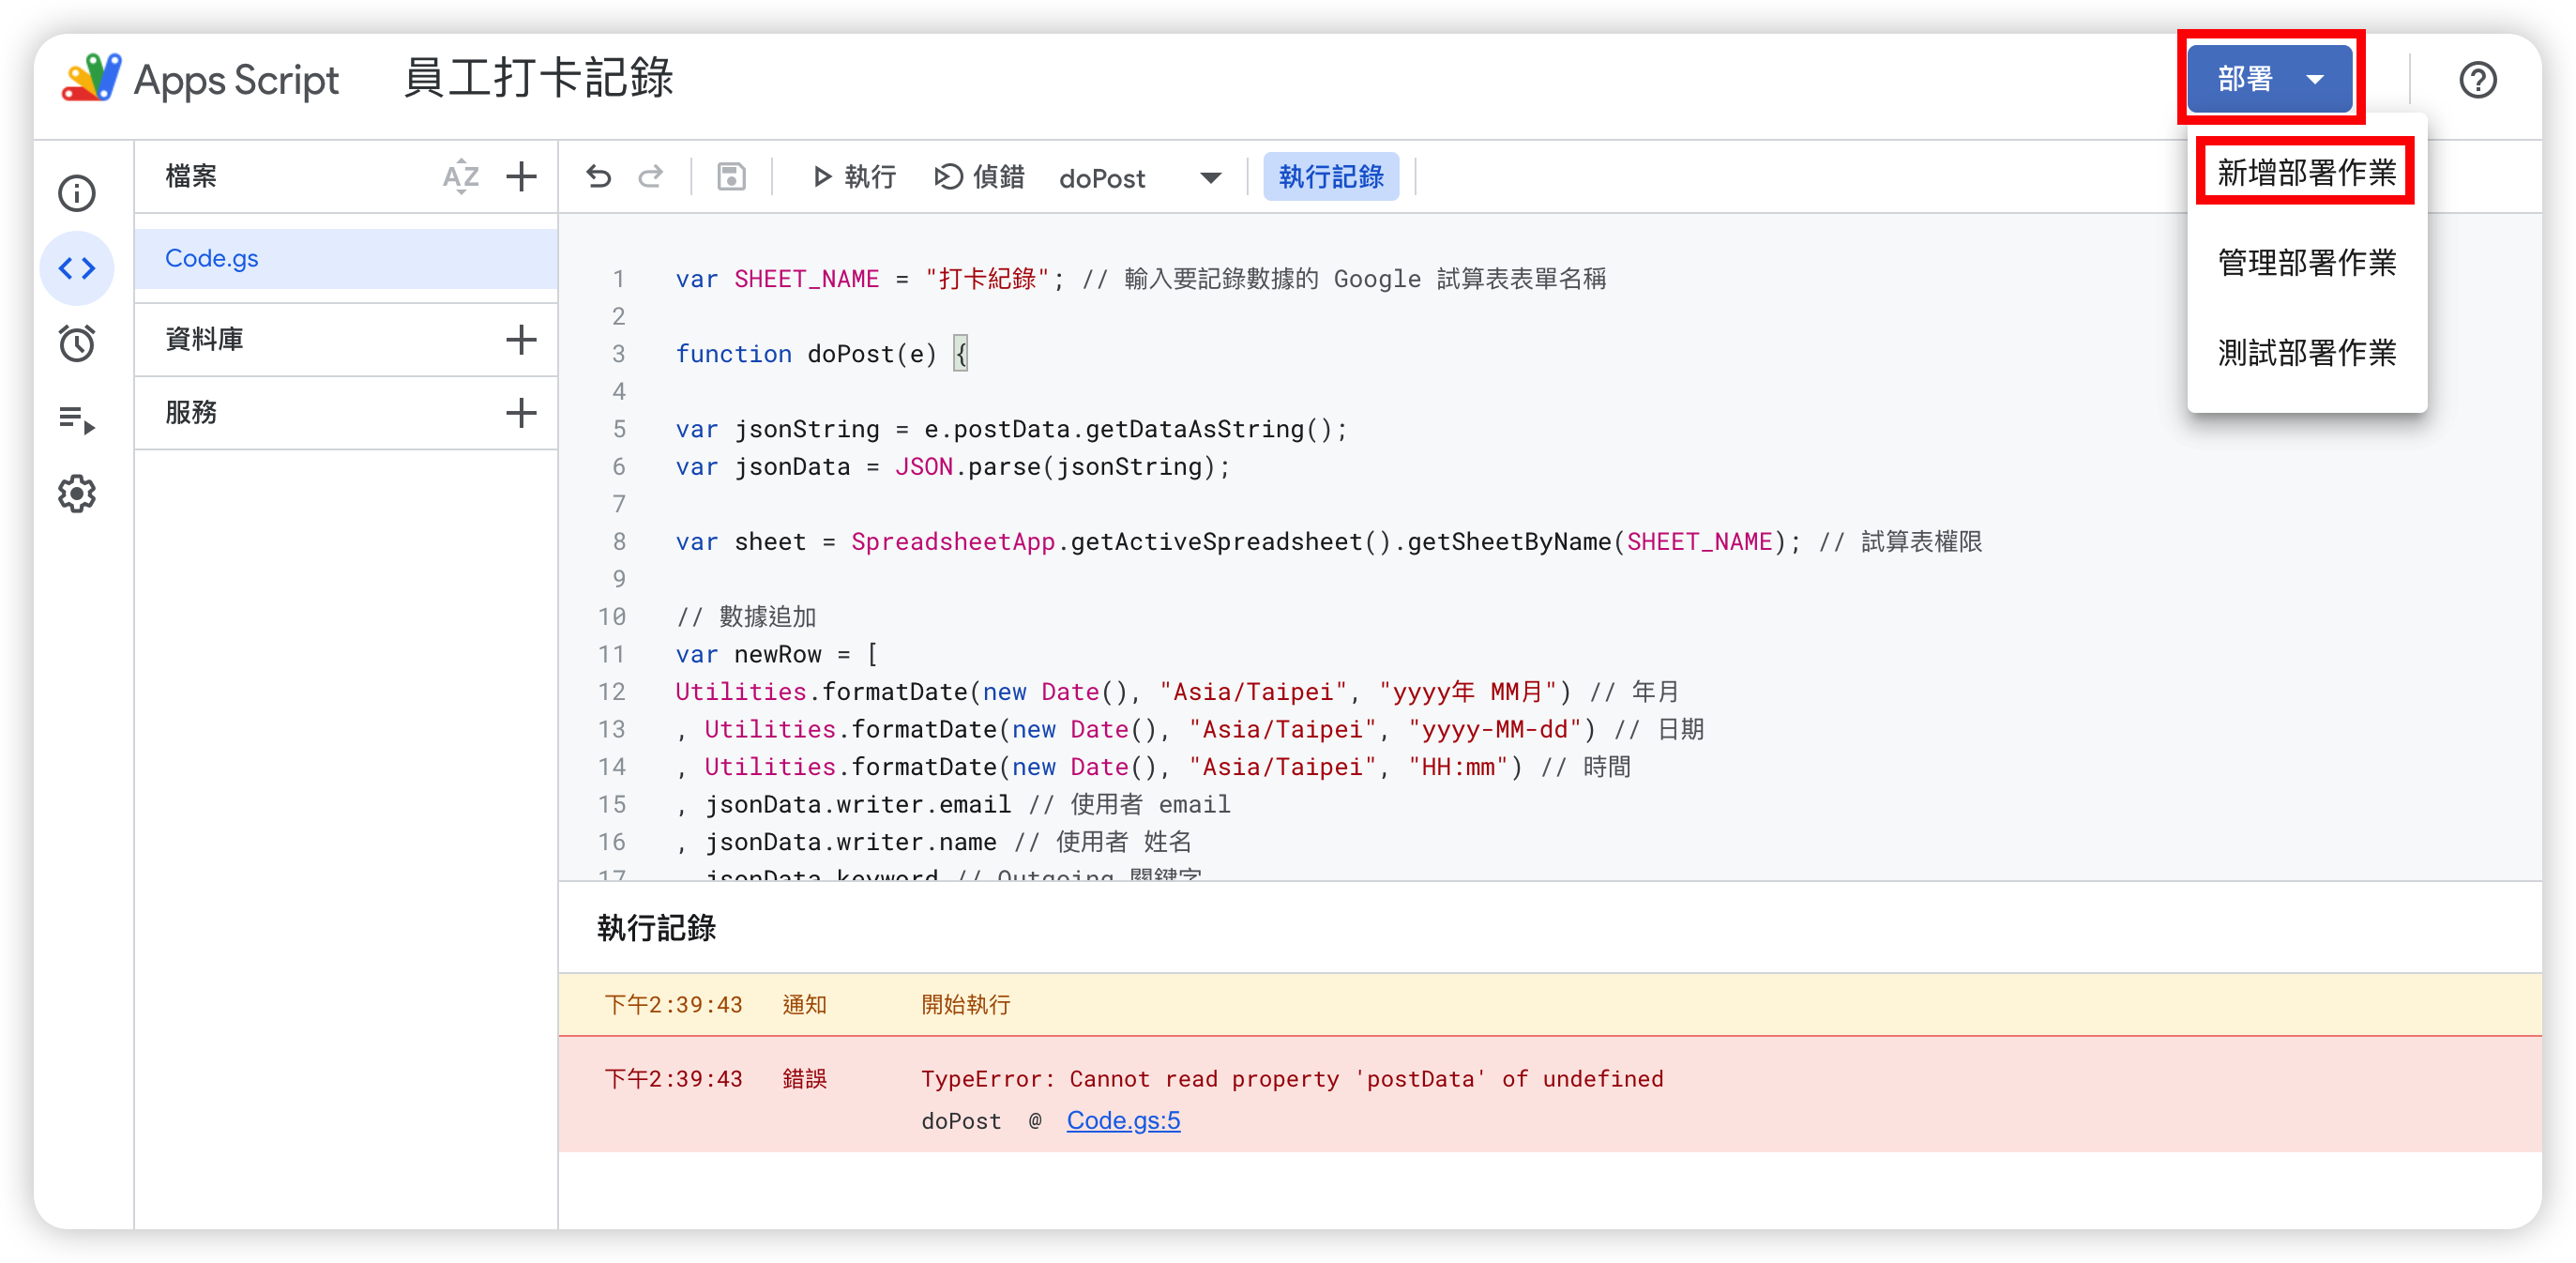Open the Triggers panel via clock icon
The image size is (2576, 1263).
(x=76, y=343)
